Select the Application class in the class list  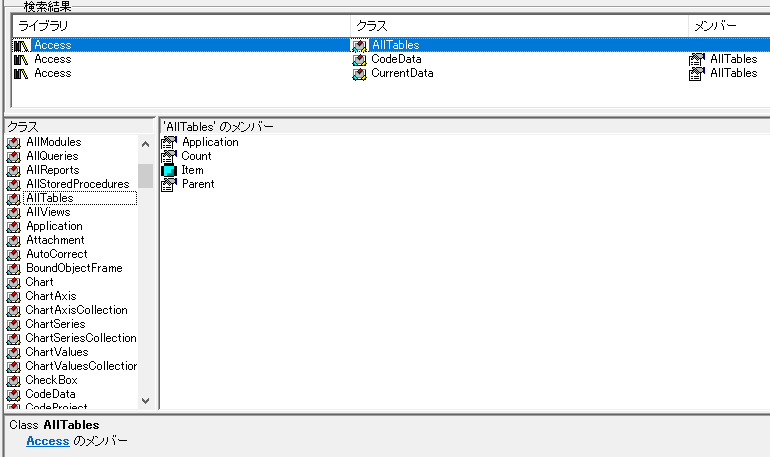pos(55,226)
